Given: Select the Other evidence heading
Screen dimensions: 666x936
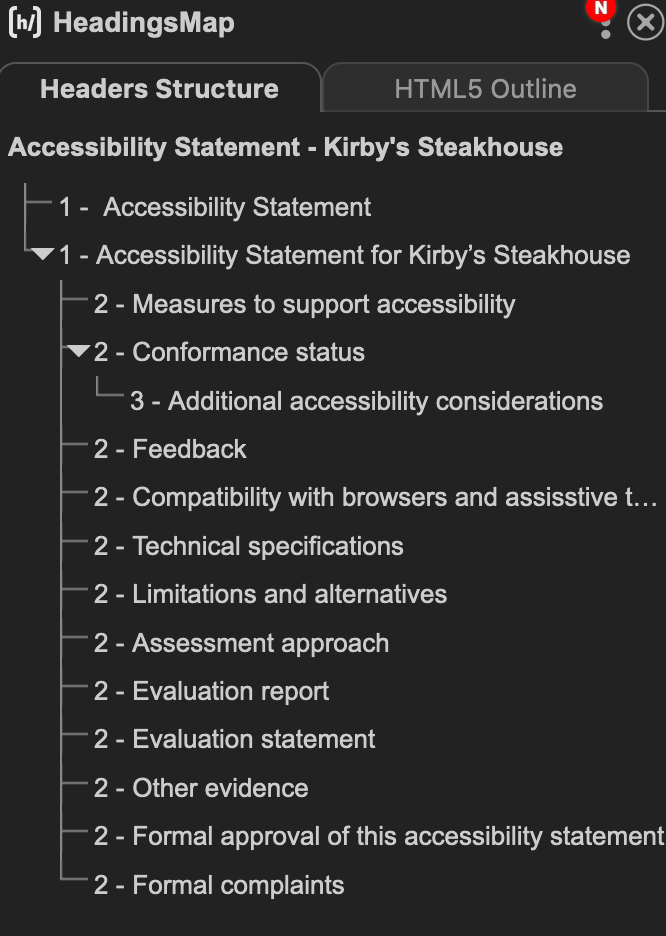Looking at the screenshot, I should pos(201,788).
